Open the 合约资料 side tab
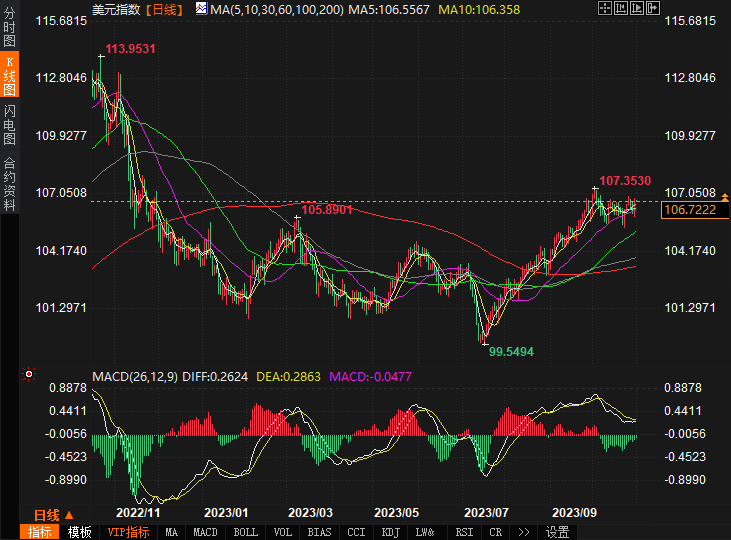731x540 pixels. (9, 183)
